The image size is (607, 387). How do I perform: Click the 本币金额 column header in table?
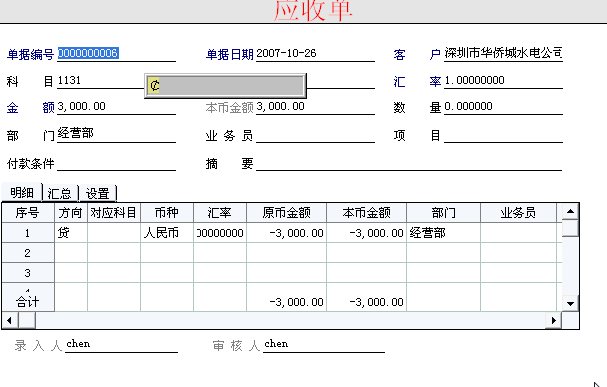pyautogui.click(x=367, y=212)
